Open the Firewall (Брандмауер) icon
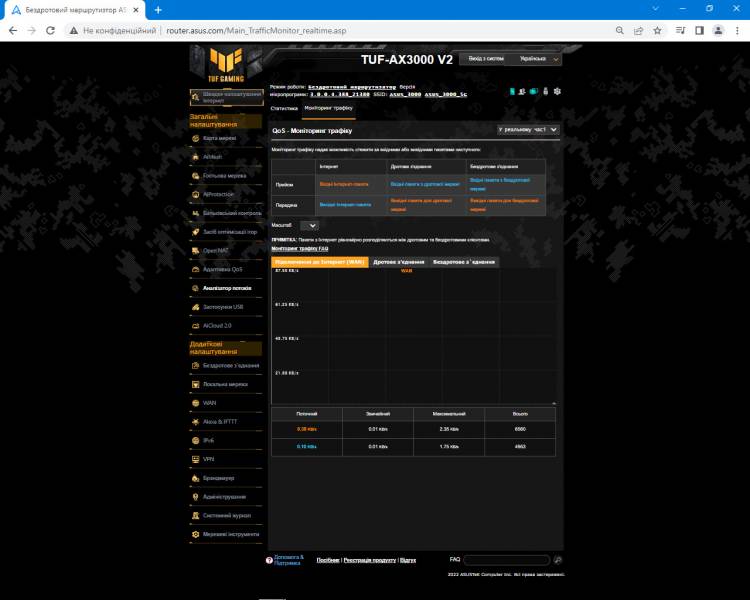This screenshot has height=600, width=750. [x=195, y=478]
